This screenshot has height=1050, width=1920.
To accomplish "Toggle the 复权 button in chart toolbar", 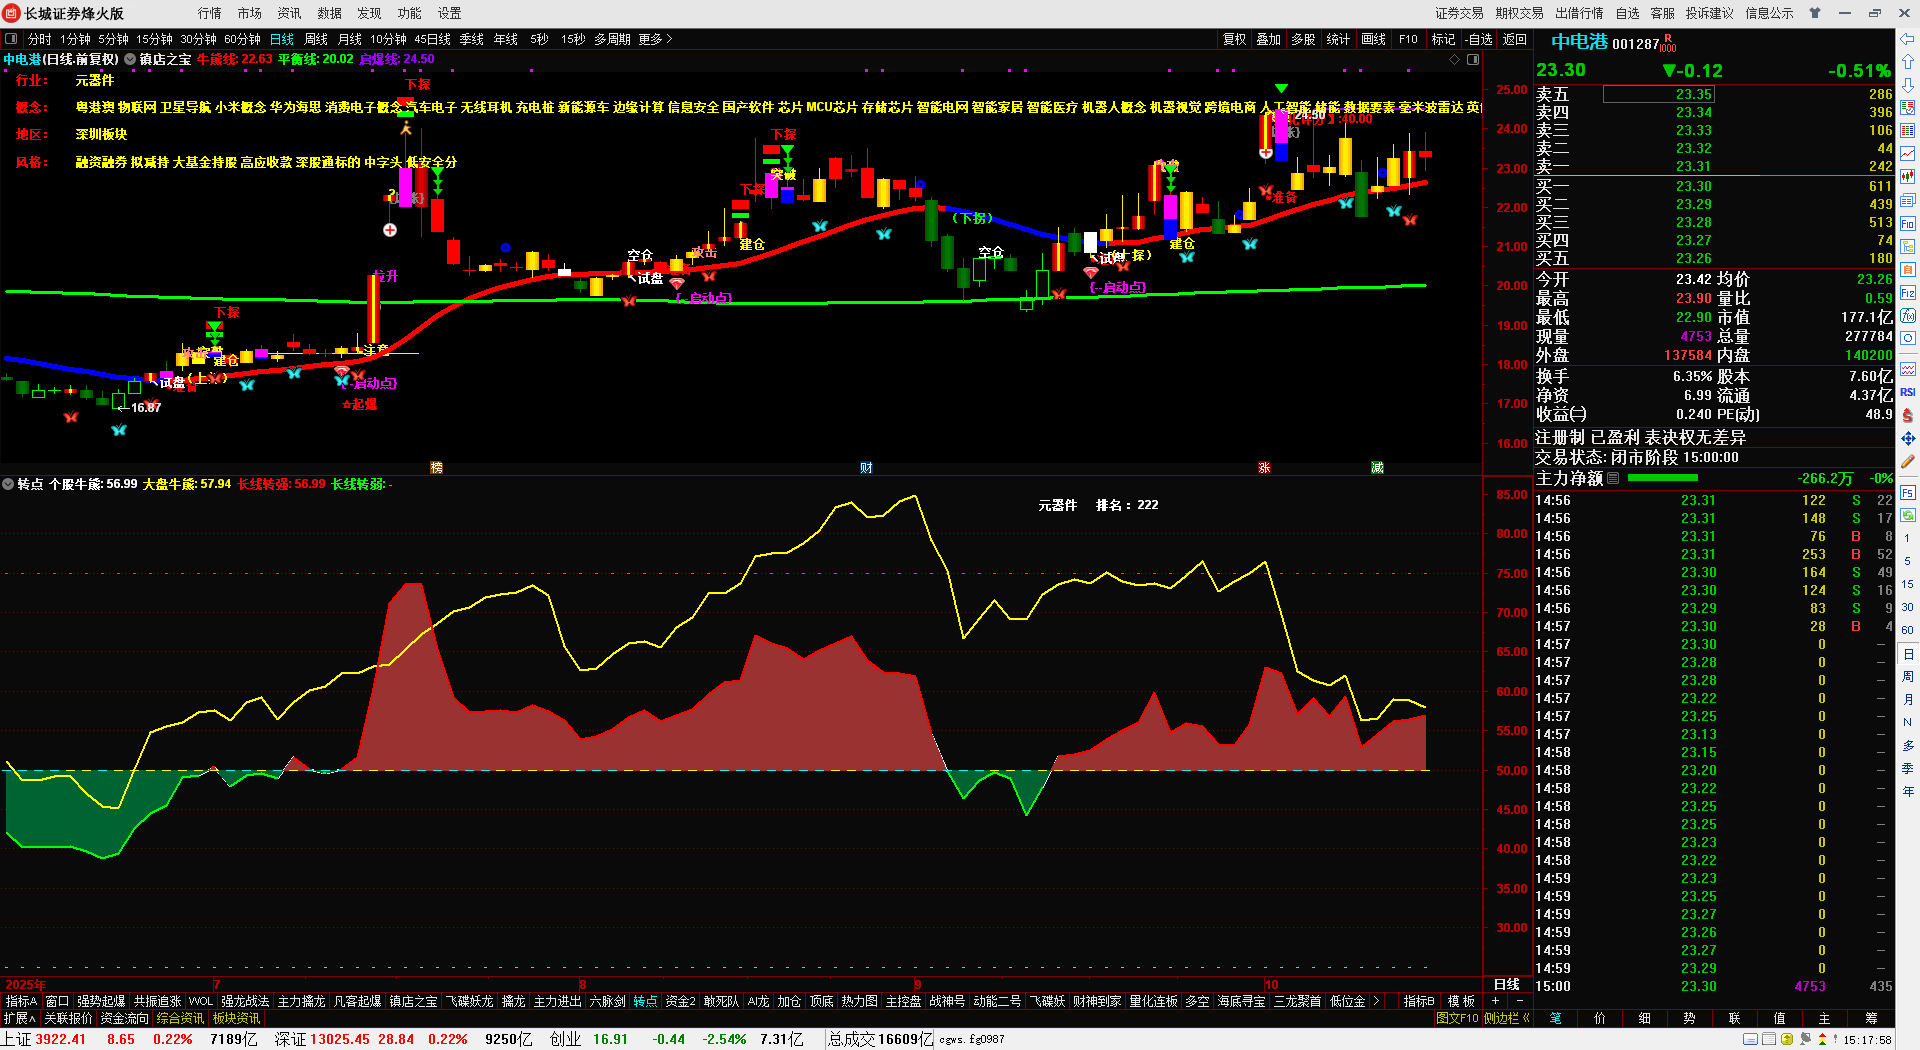I will [x=1235, y=39].
